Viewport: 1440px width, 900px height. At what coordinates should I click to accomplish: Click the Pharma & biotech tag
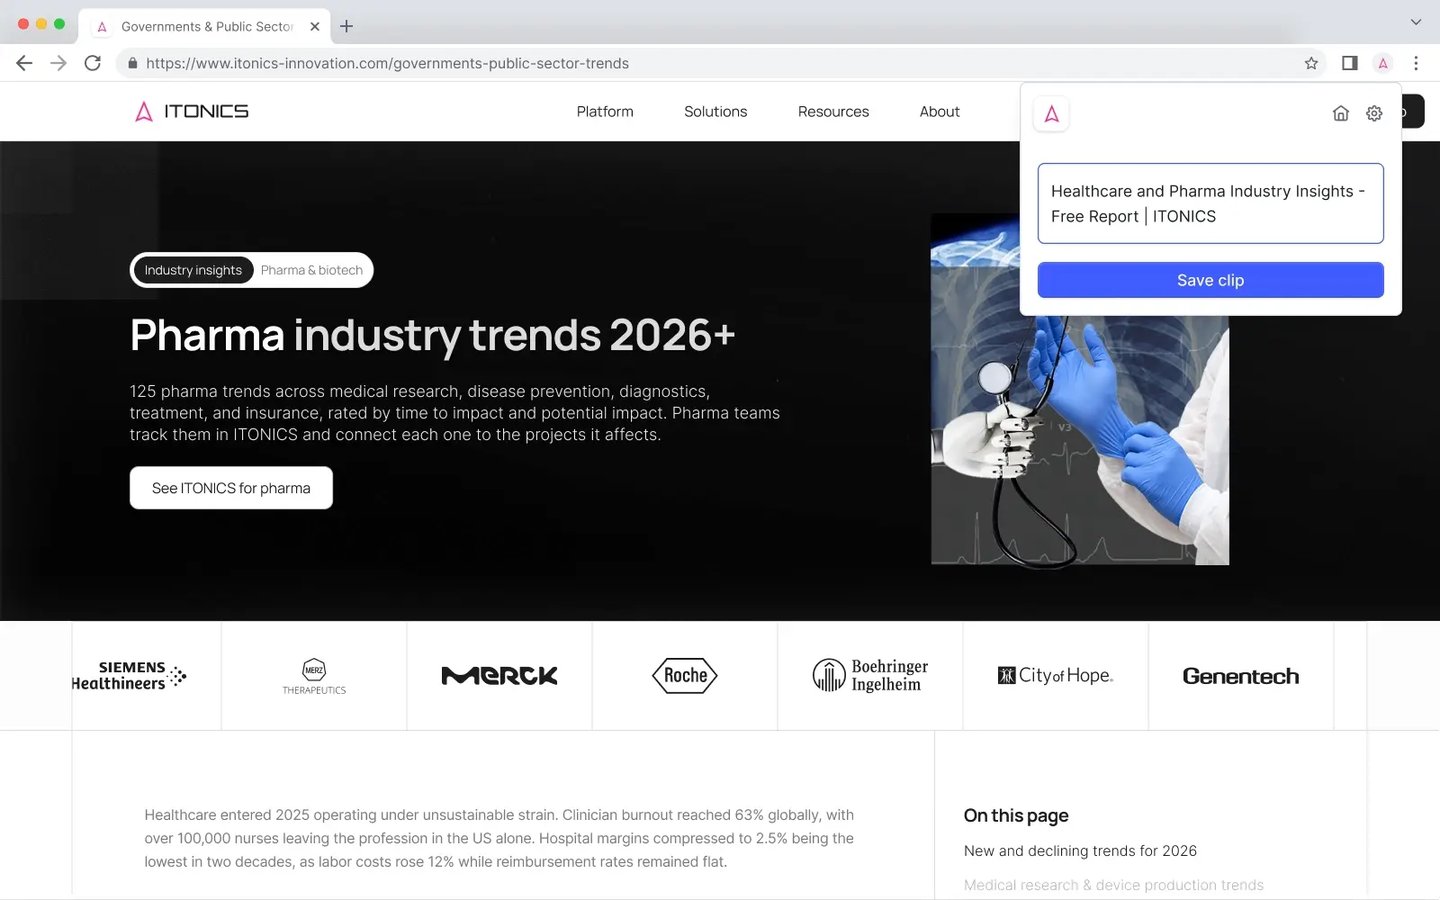[312, 270]
